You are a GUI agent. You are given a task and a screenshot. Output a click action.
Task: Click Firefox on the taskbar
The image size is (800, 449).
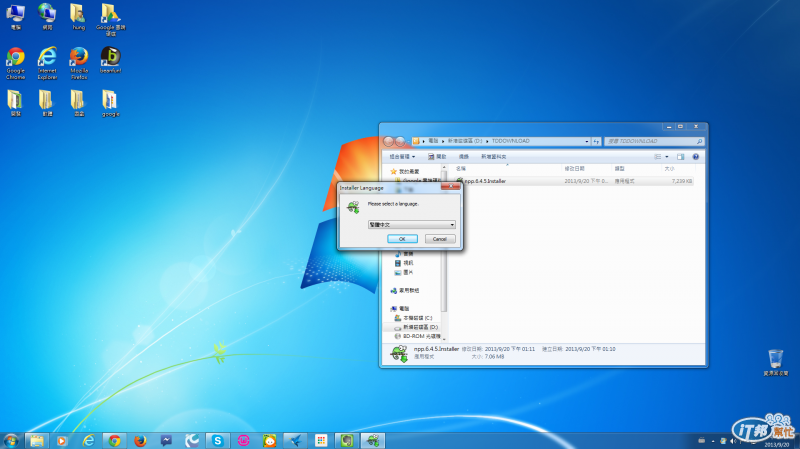click(140, 441)
